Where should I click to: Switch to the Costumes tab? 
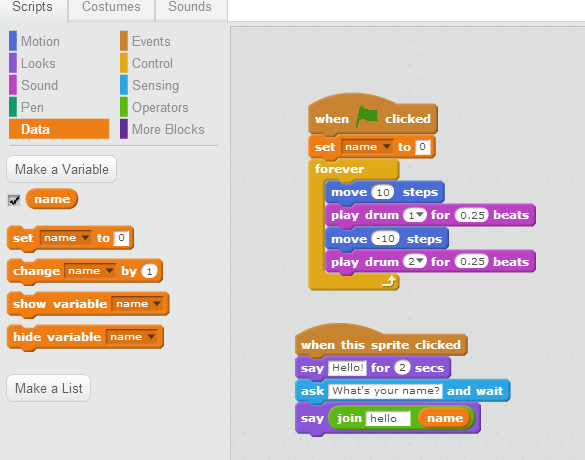[x=111, y=8]
